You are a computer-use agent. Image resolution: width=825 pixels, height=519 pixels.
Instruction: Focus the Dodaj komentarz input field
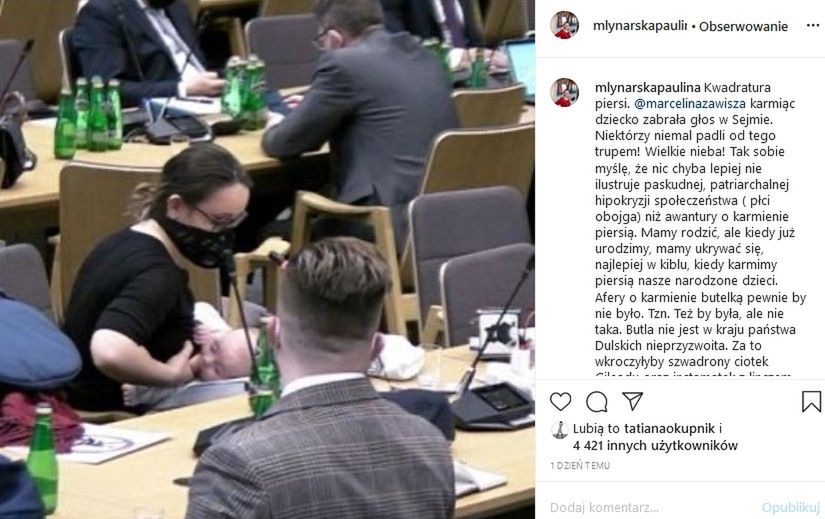pos(652,507)
